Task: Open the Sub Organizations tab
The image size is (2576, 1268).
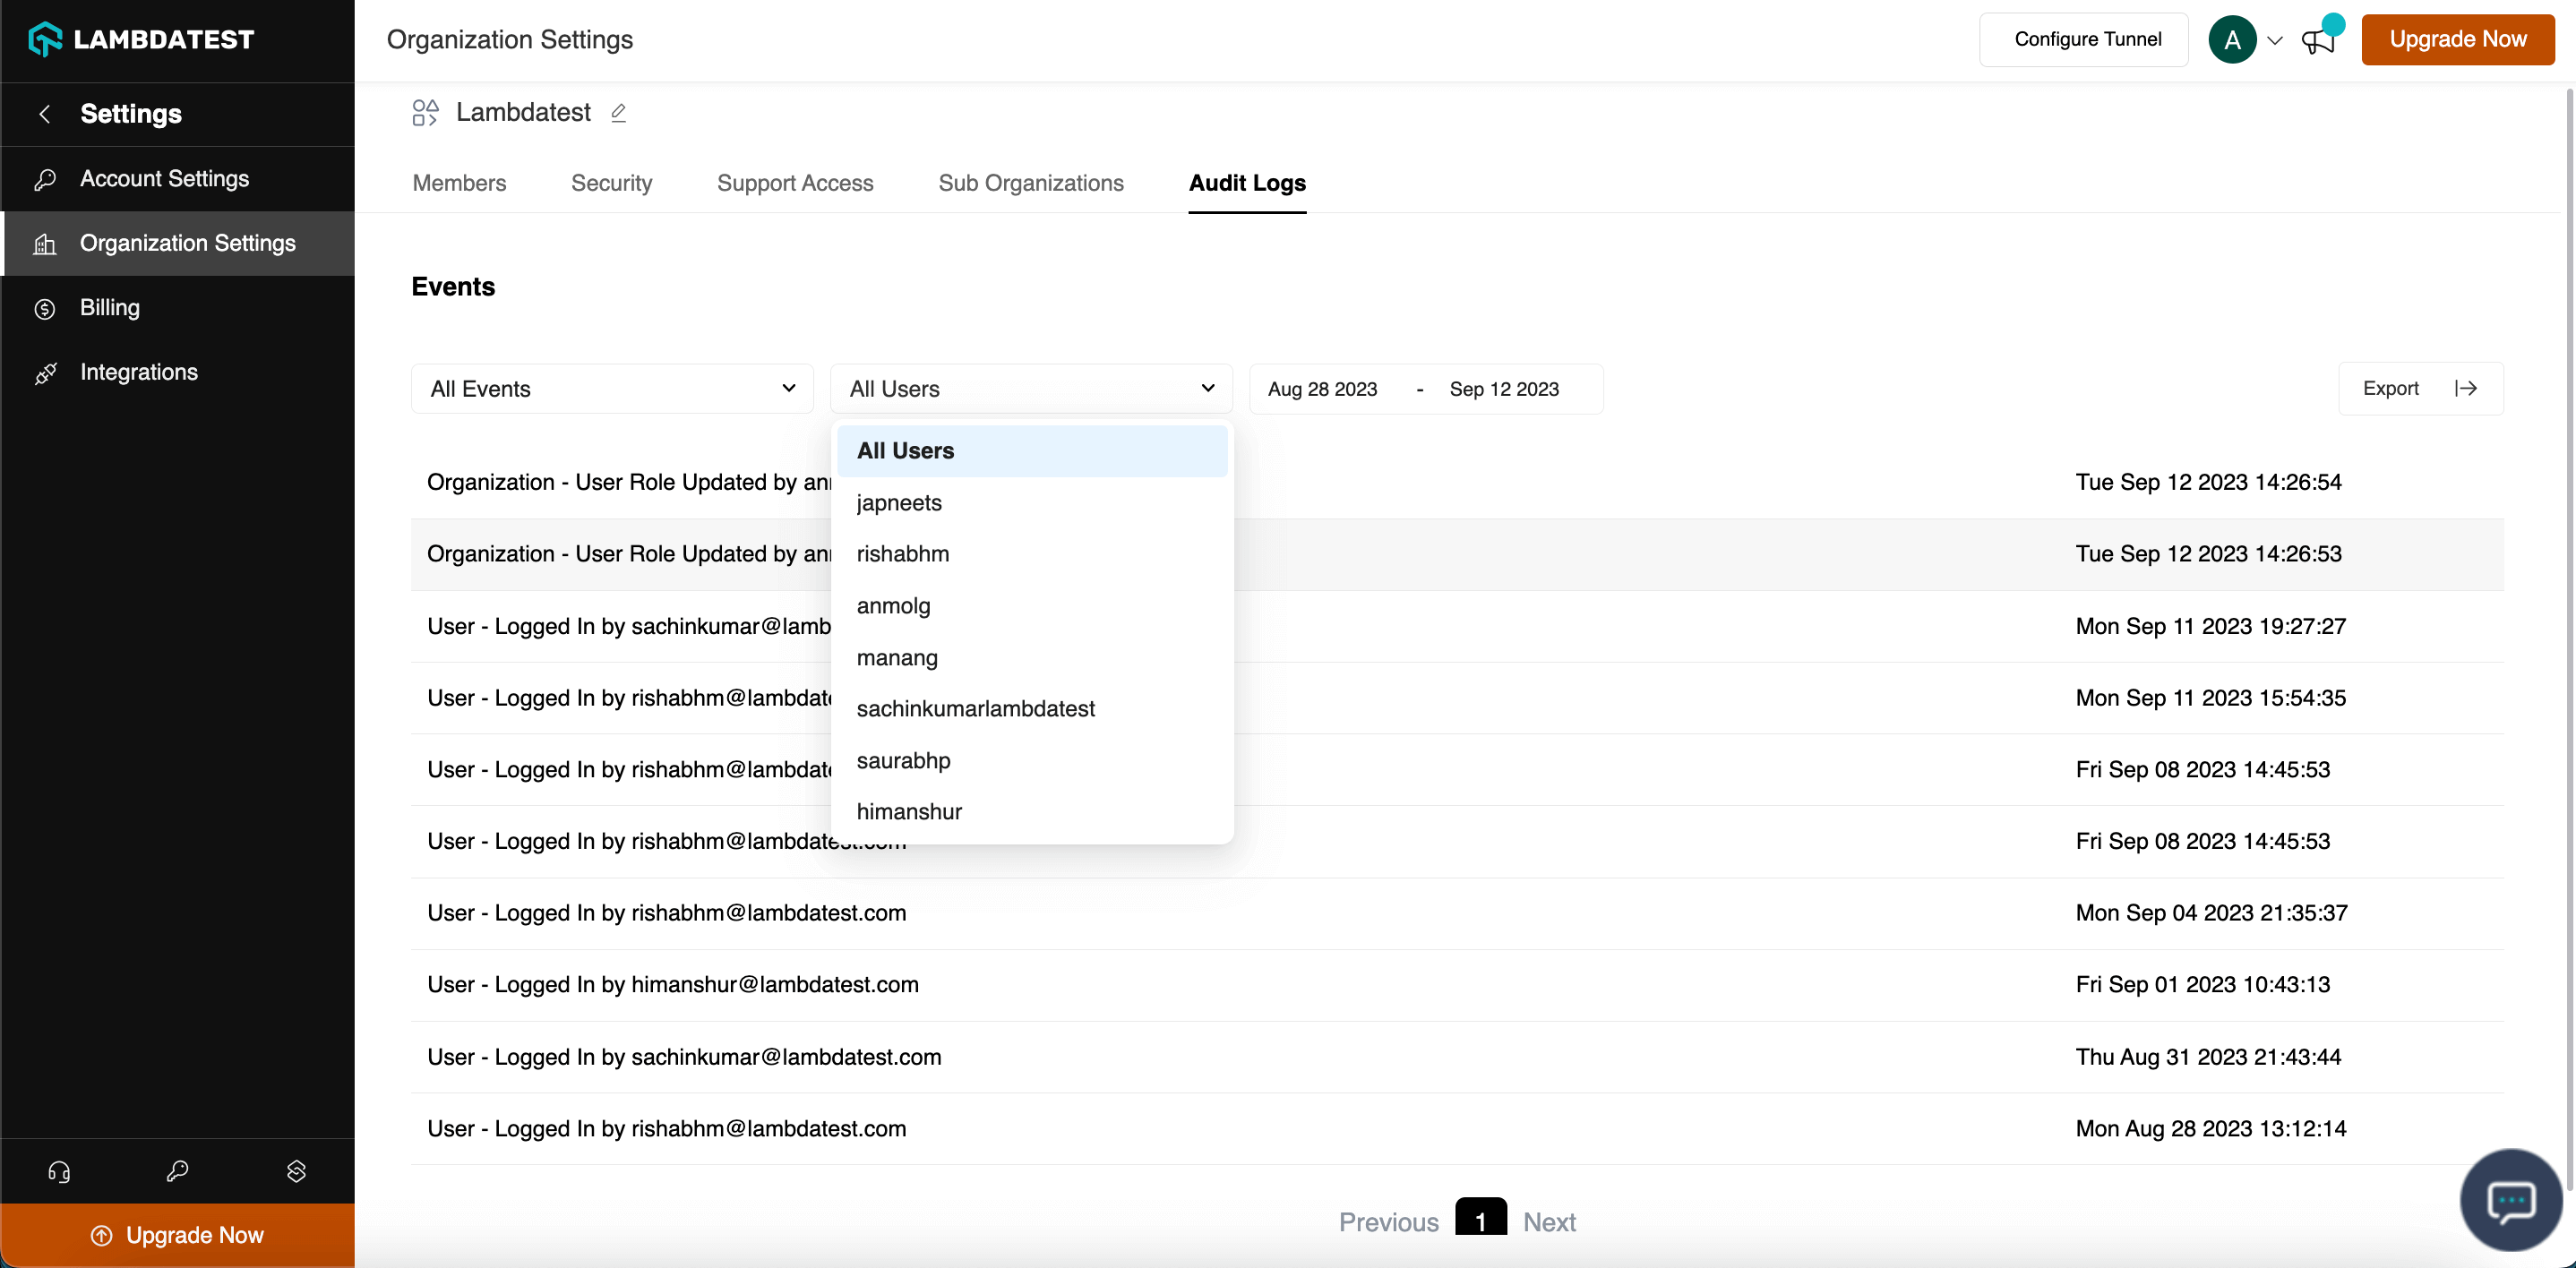Action: click(x=1030, y=183)
